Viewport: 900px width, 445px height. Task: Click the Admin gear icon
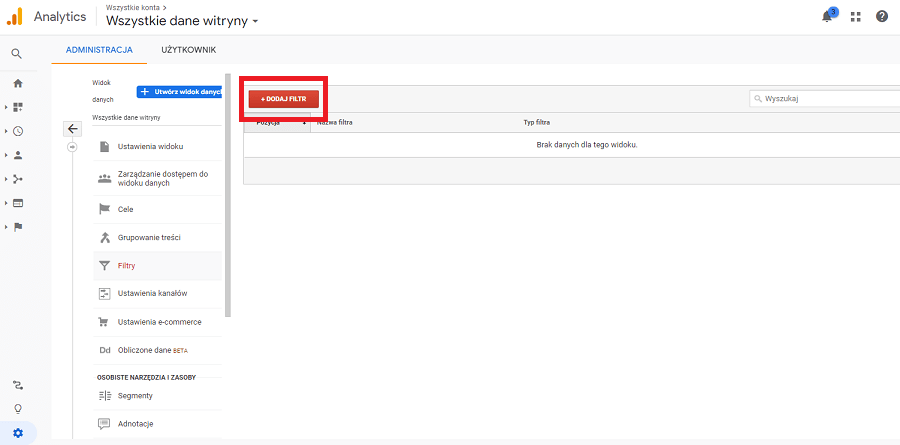point(18,433)
